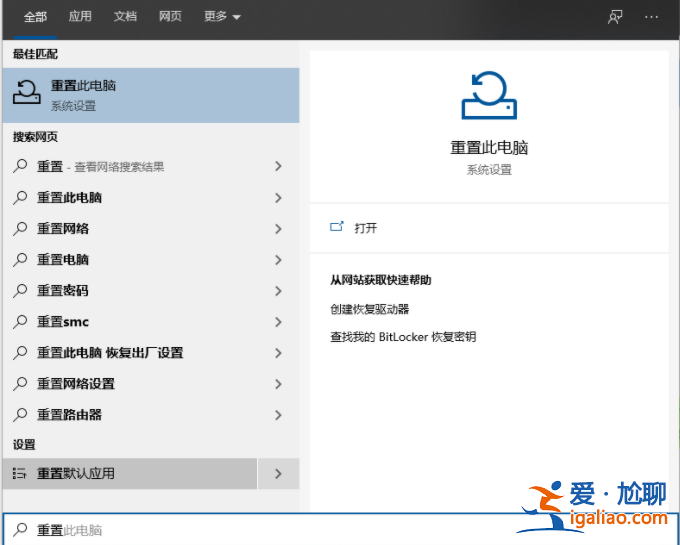This screenshot has width=680, height=545.
Task: Switch to the 应用 tab
Action: (x=80, y=16)
